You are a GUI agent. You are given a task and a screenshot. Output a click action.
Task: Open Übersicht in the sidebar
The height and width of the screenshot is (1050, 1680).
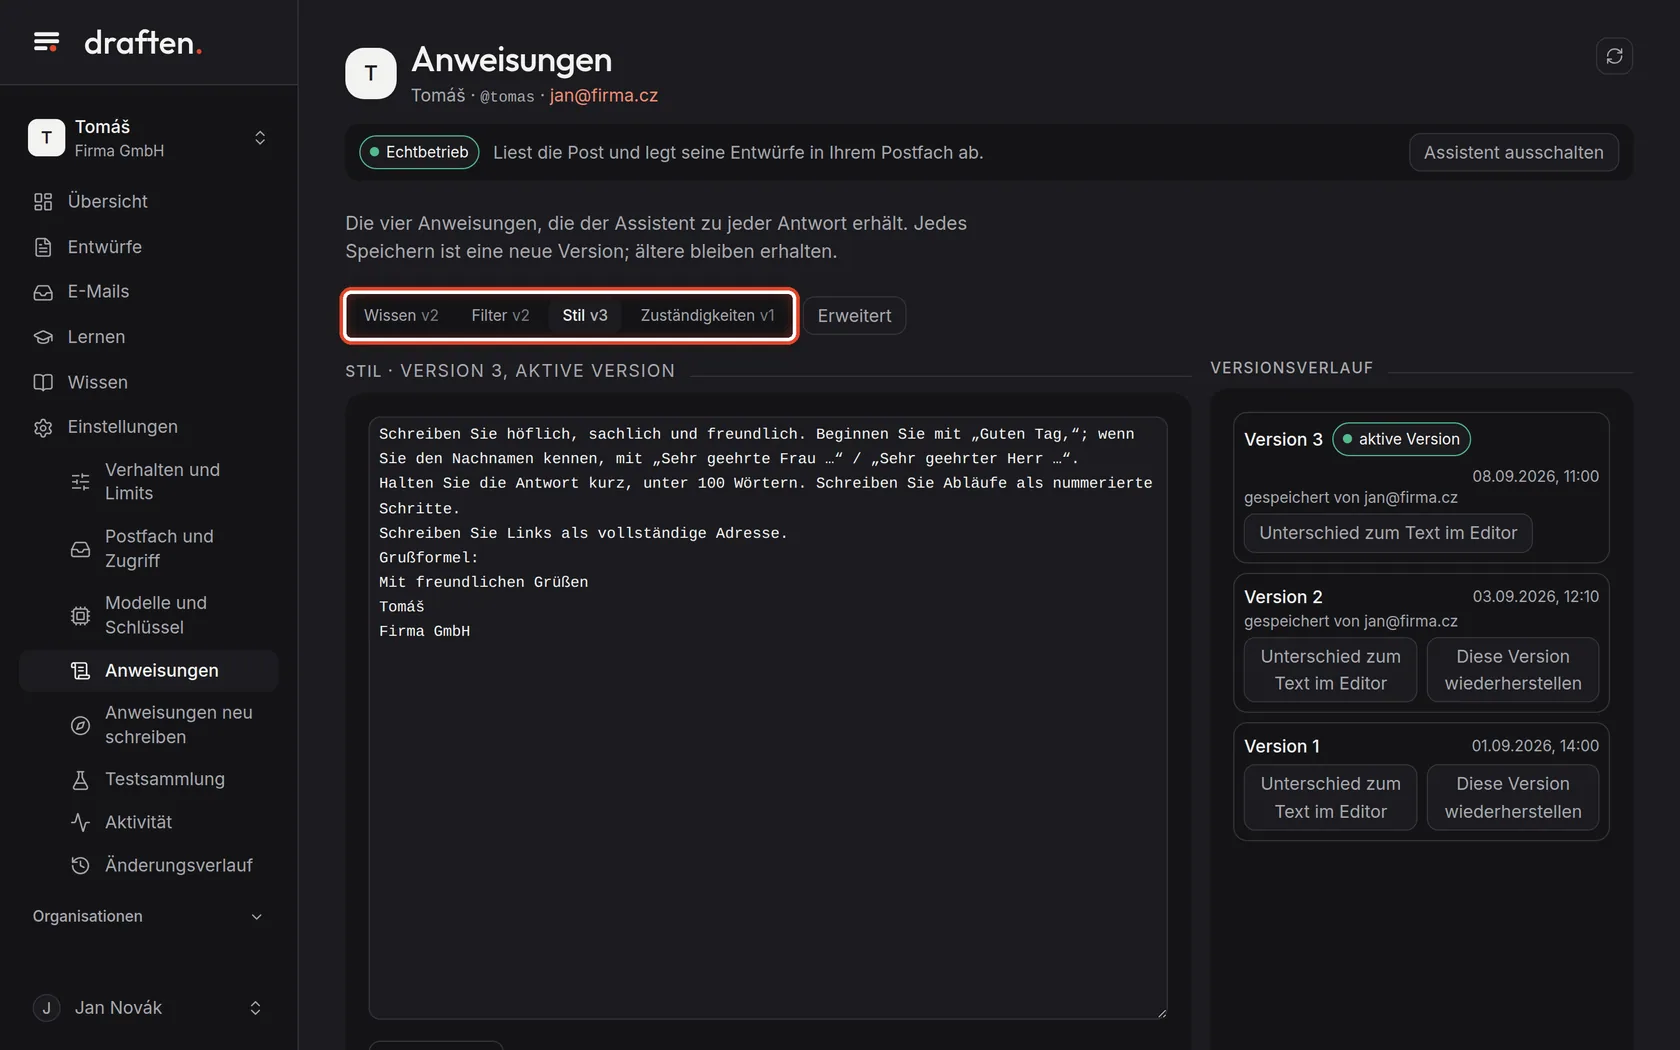[148, 202]
